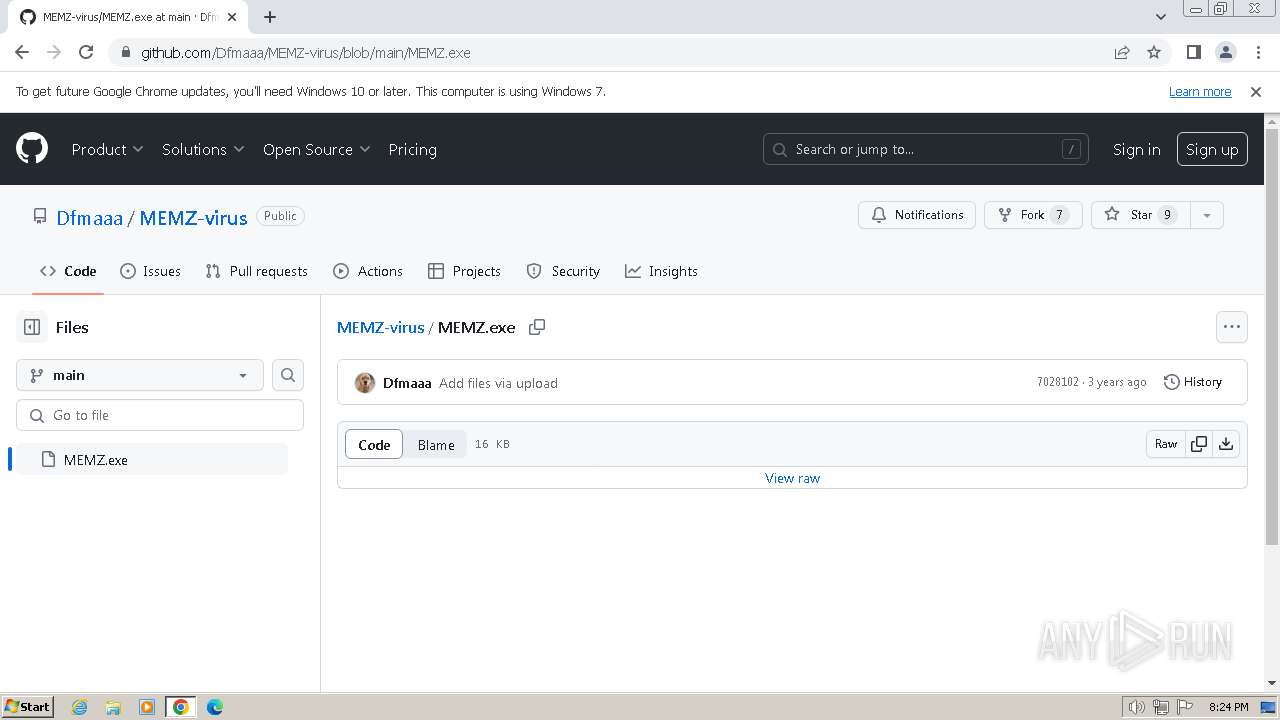This screenshot has width=1280, height=720.
Task: Open the Windows Start menu
Action: 28,706
